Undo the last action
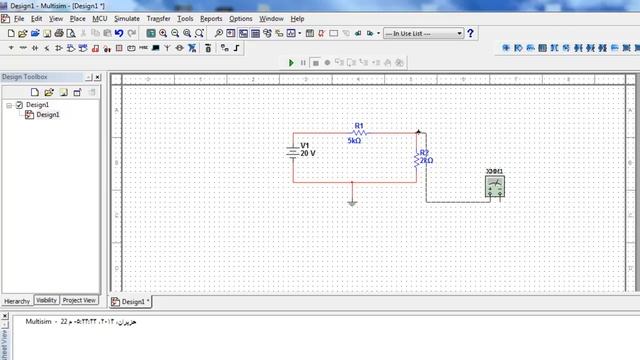Image resolution: width=640 pixels, height=360 pixels. pyautogui.click(x=119, y=33)
